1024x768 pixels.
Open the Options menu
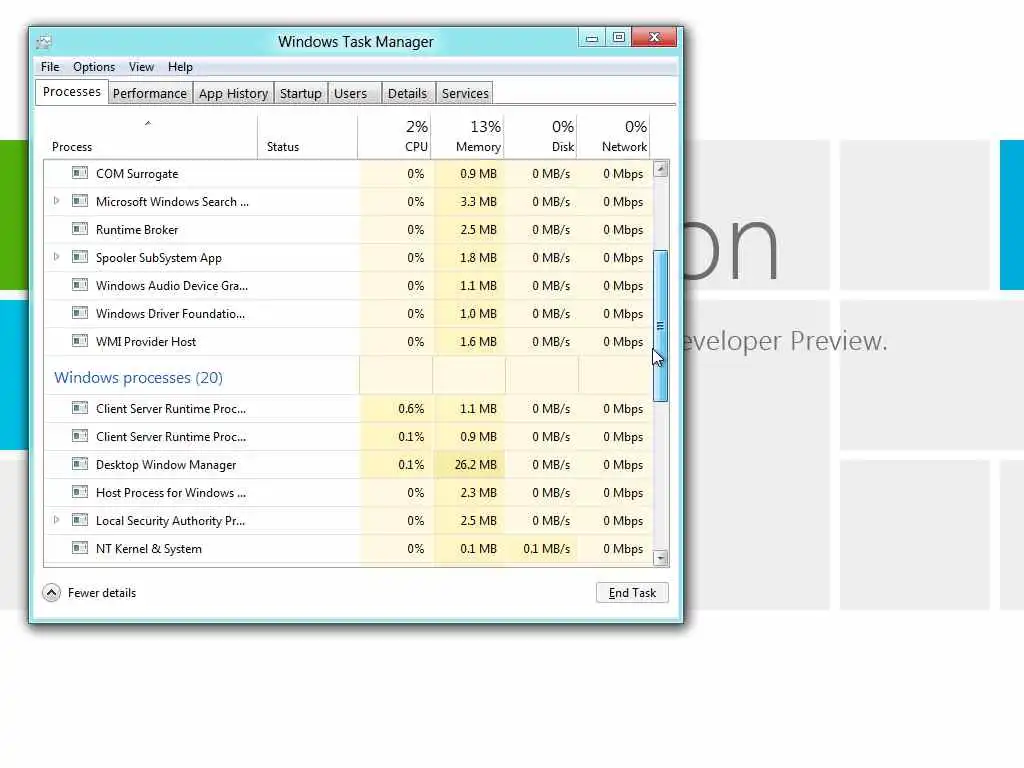(x=93, y=67)
